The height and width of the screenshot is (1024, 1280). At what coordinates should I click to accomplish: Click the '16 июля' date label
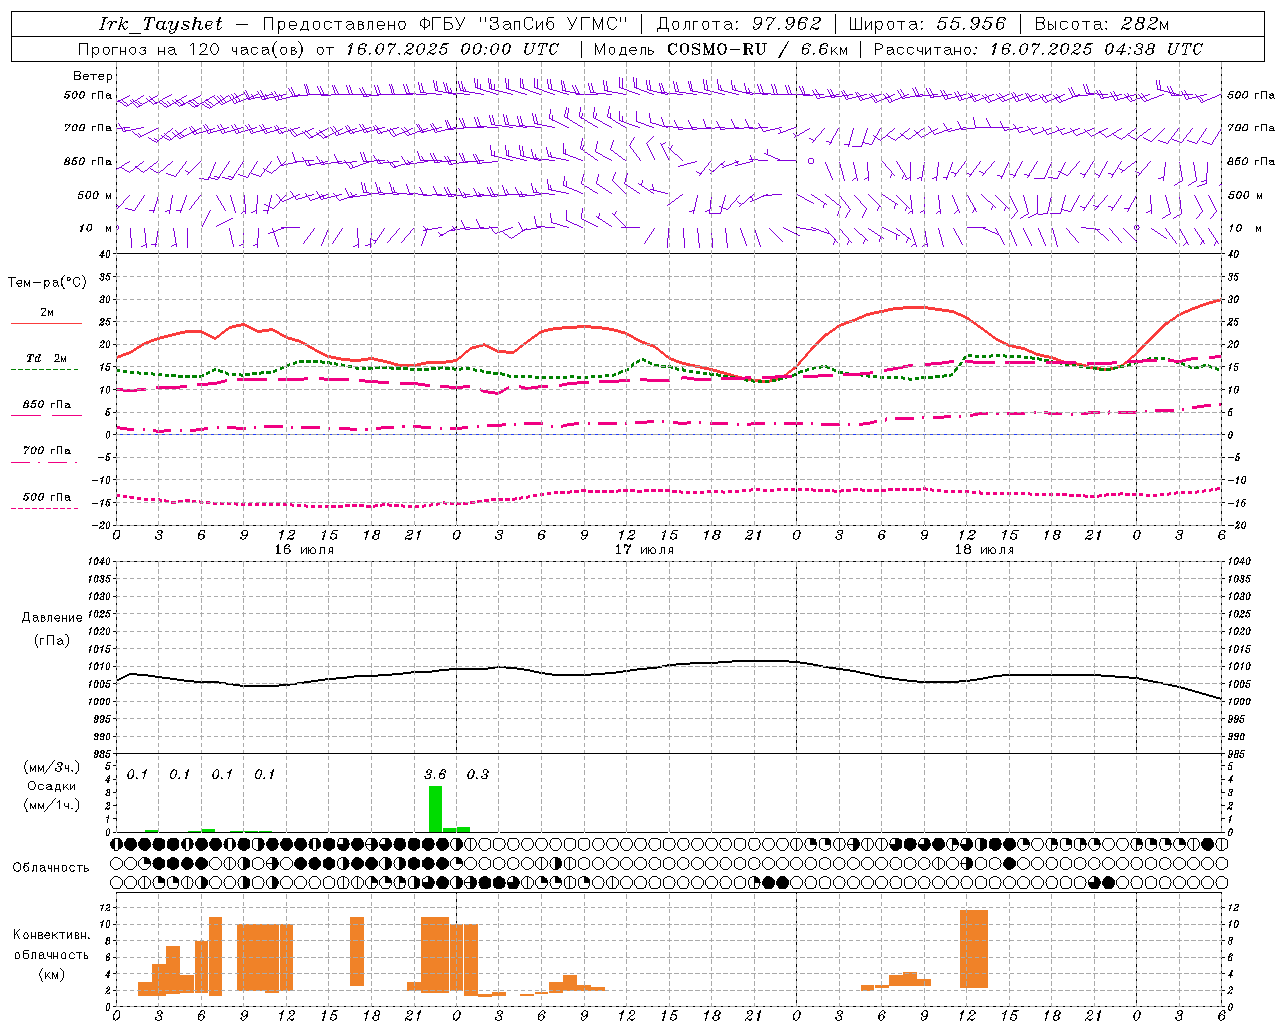304,549
